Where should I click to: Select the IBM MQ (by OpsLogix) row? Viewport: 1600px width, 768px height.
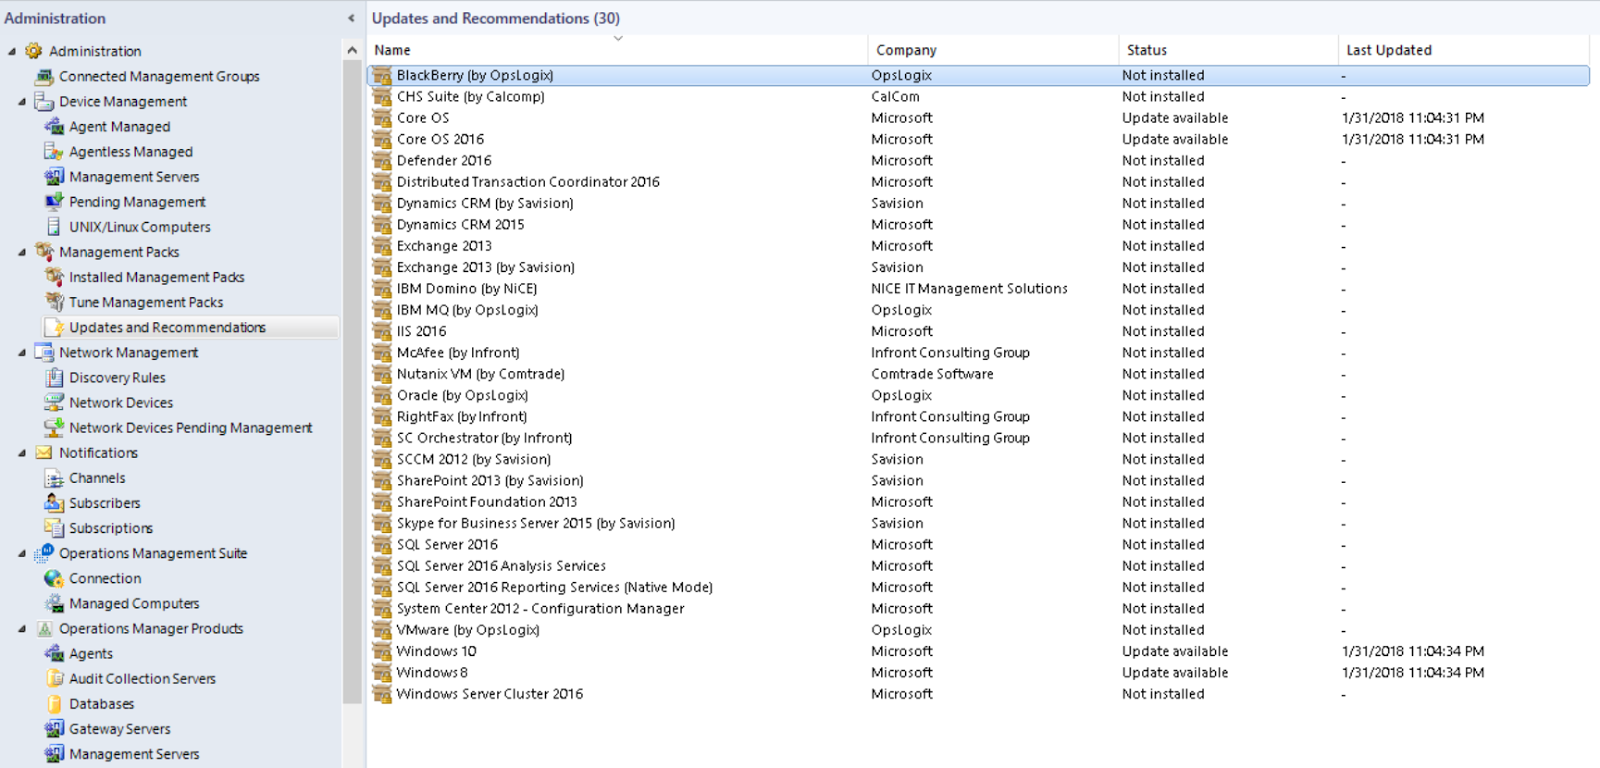[x=978, y=310]
